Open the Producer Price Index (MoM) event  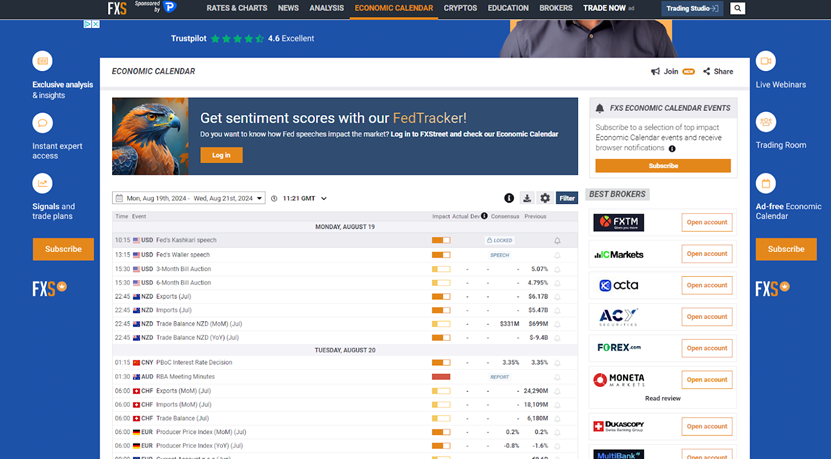pos(199,432)
